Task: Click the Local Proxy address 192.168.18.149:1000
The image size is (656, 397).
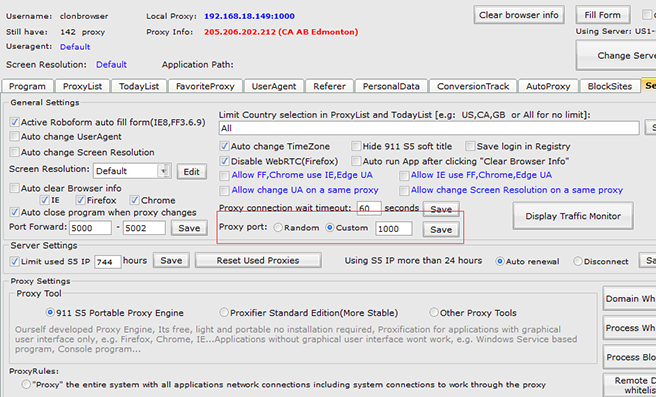Action: 249,16
